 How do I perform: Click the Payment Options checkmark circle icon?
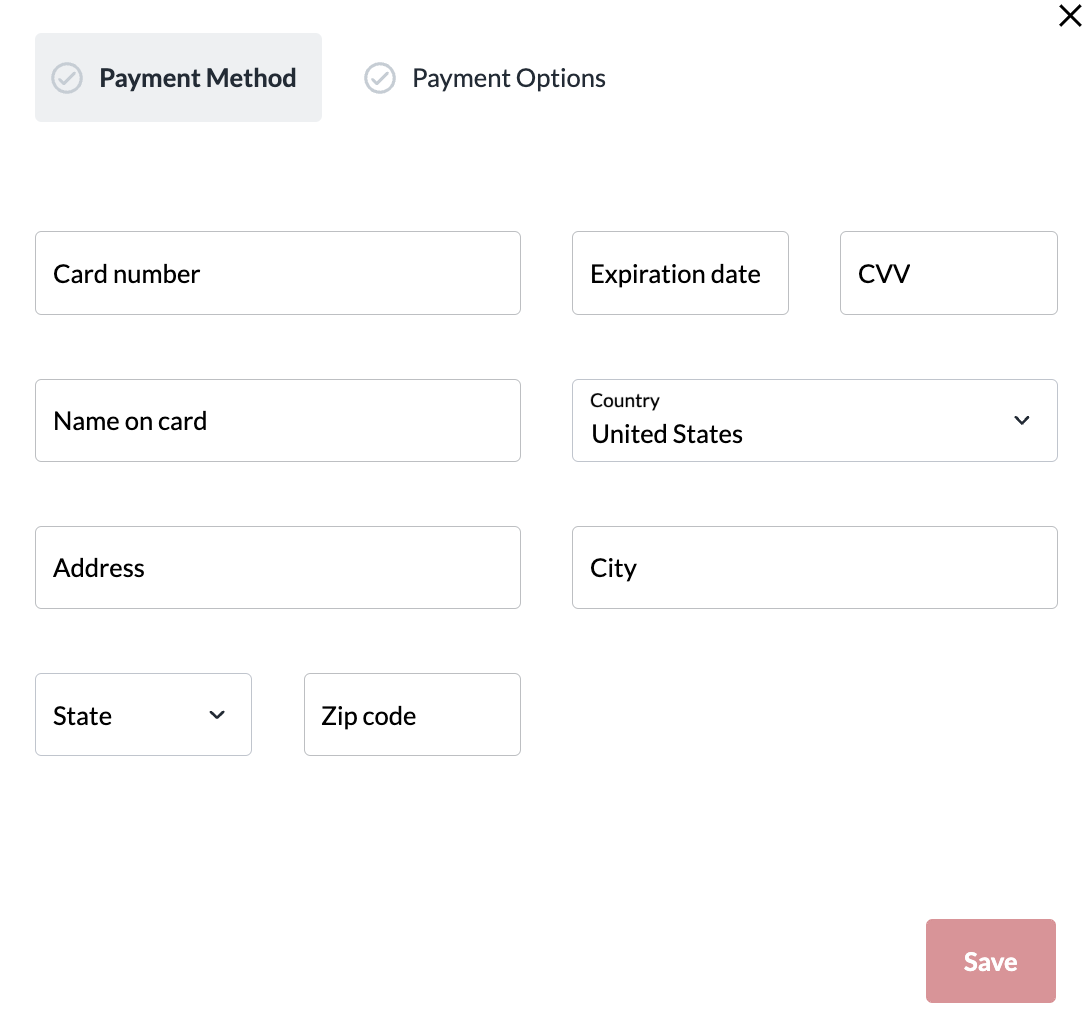pyautogui.click(x=380, y=78)
